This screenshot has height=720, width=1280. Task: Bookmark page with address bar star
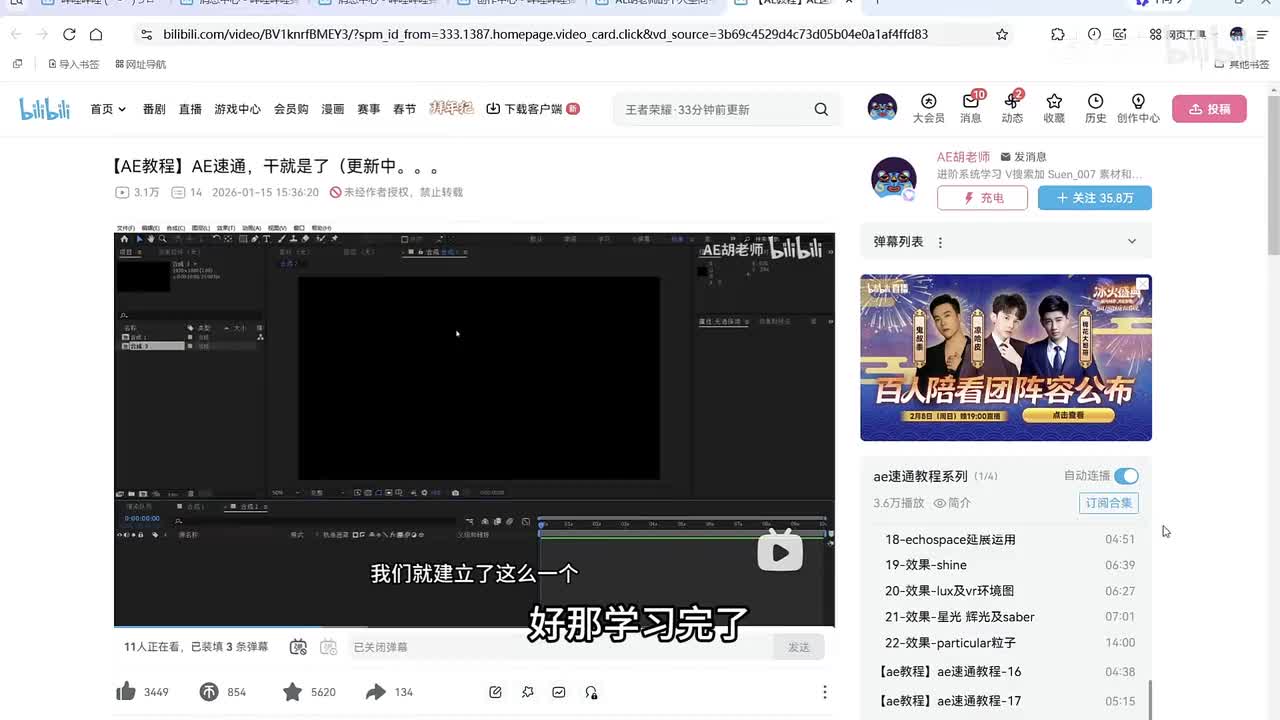point(1002,34)
